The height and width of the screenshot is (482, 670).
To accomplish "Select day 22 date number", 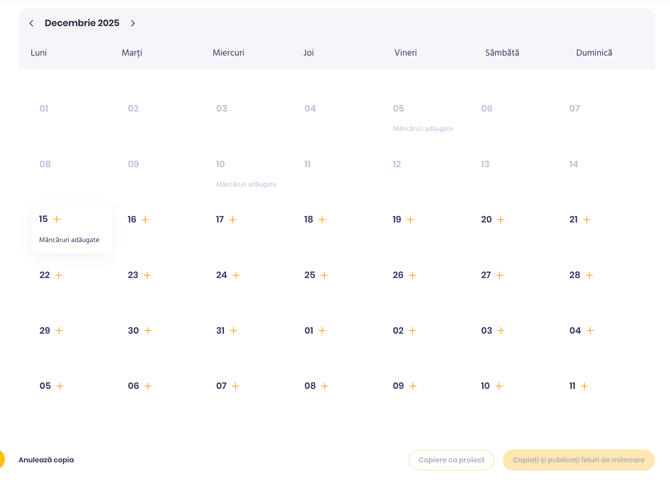I will pos(44,275).
